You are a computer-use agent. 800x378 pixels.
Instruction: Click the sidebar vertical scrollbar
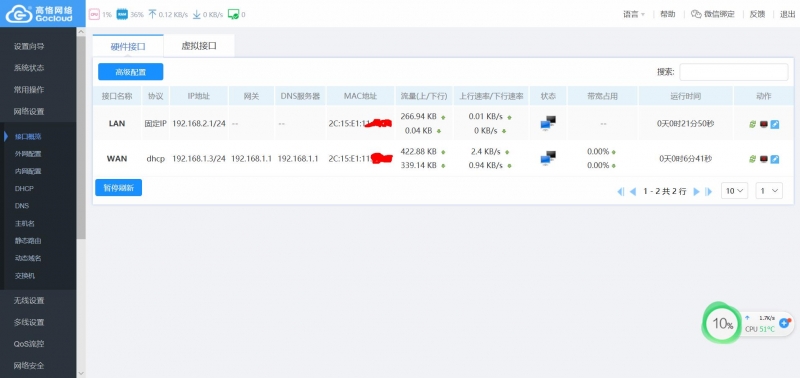[x=81, y=138]
